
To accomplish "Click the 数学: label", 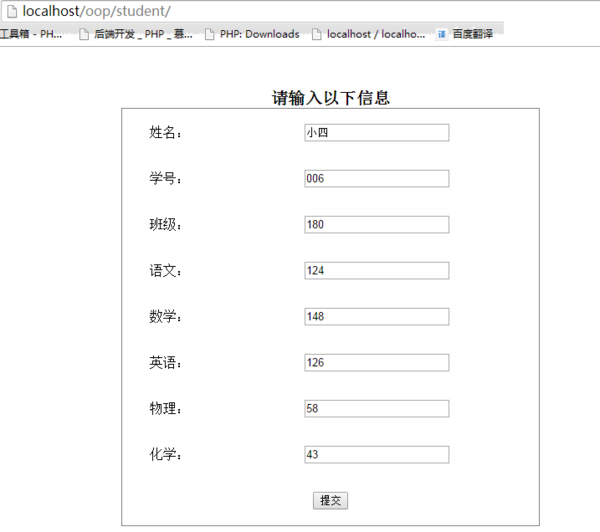I will pyautogui.click(x=165, y=317).
